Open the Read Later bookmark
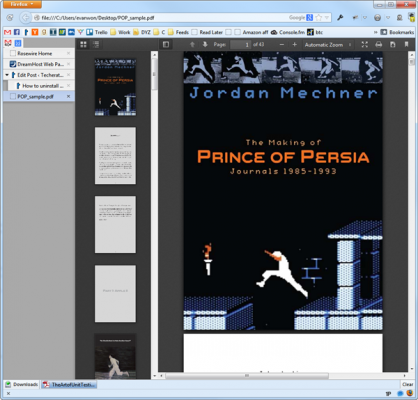 click(x=207, y=32)
